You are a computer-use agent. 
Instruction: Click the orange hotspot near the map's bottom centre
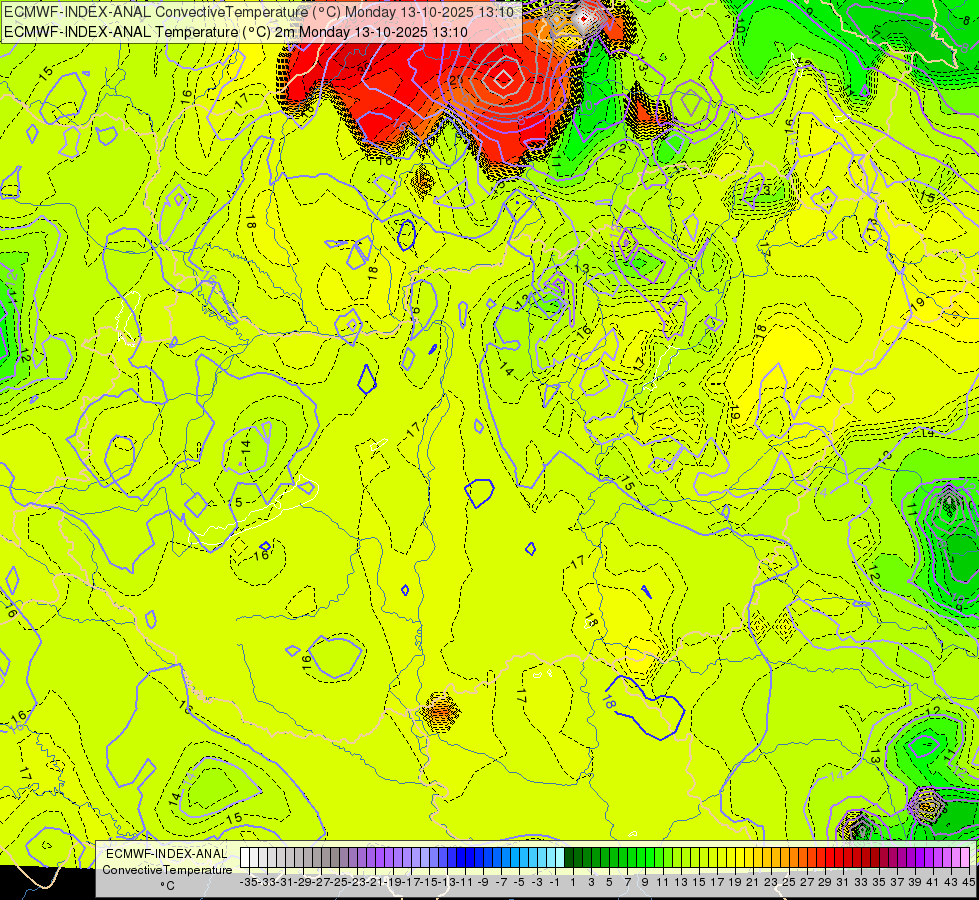(440, 711)
